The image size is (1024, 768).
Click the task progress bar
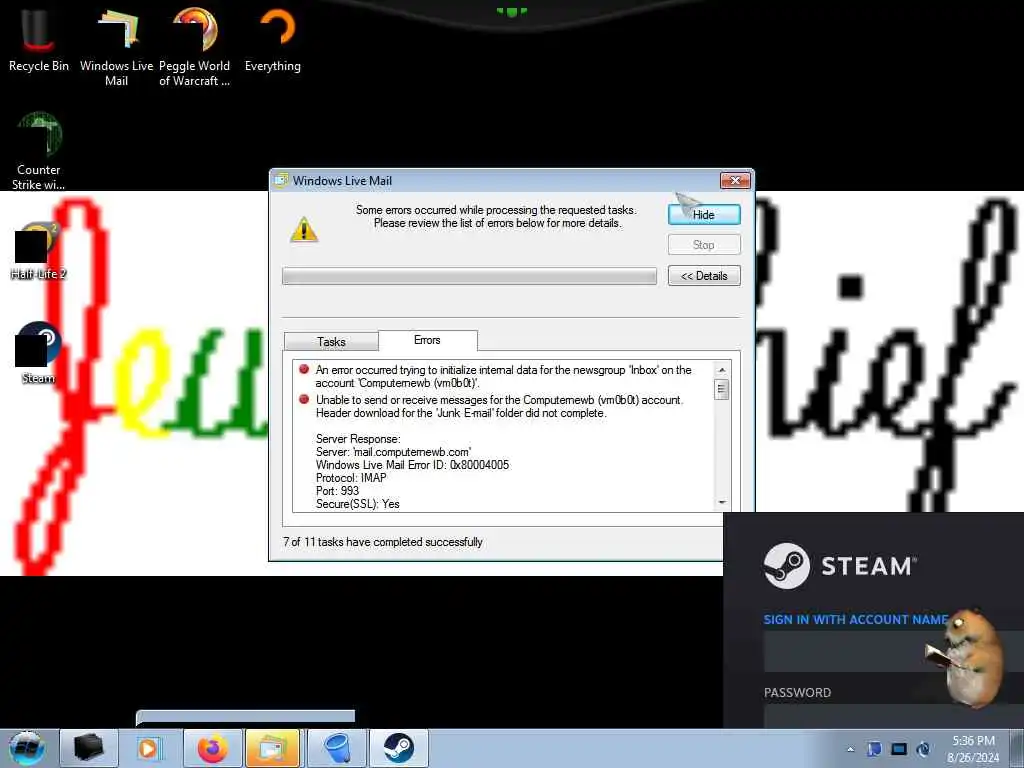click(x=469, y=276)
